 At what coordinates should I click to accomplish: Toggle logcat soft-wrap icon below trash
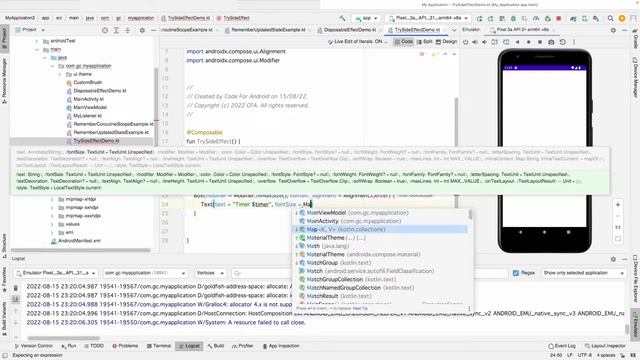click(x=16, y=300)
